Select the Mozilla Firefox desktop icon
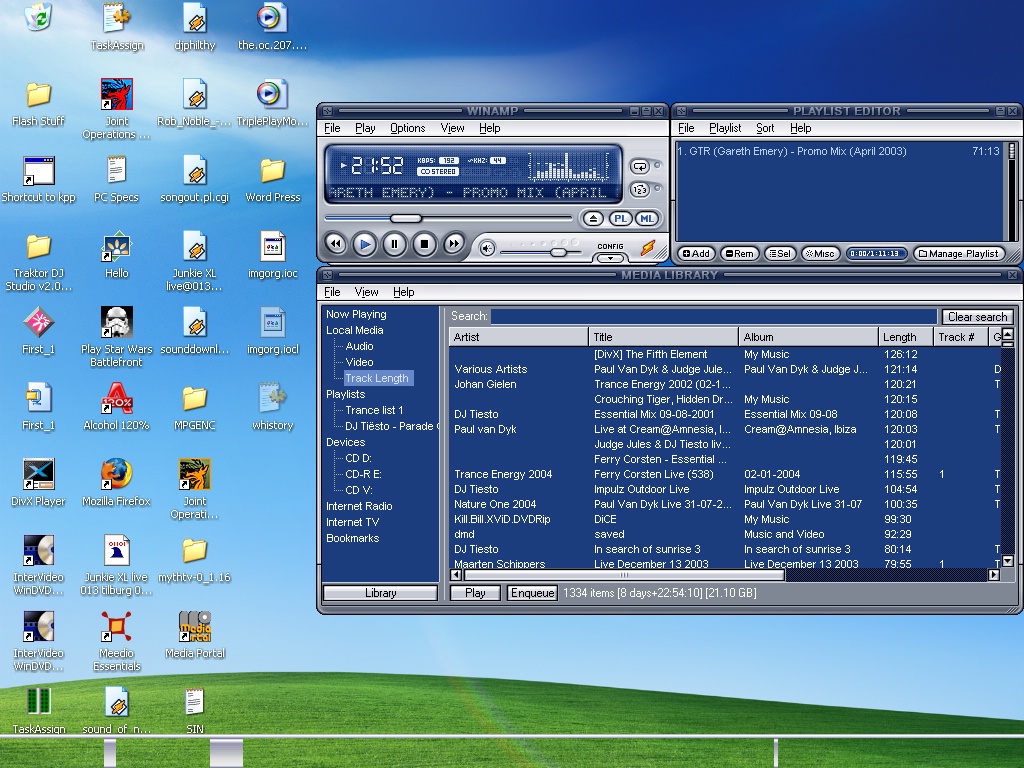Screen dimensions: 1024x768 (x=116, y=483)
